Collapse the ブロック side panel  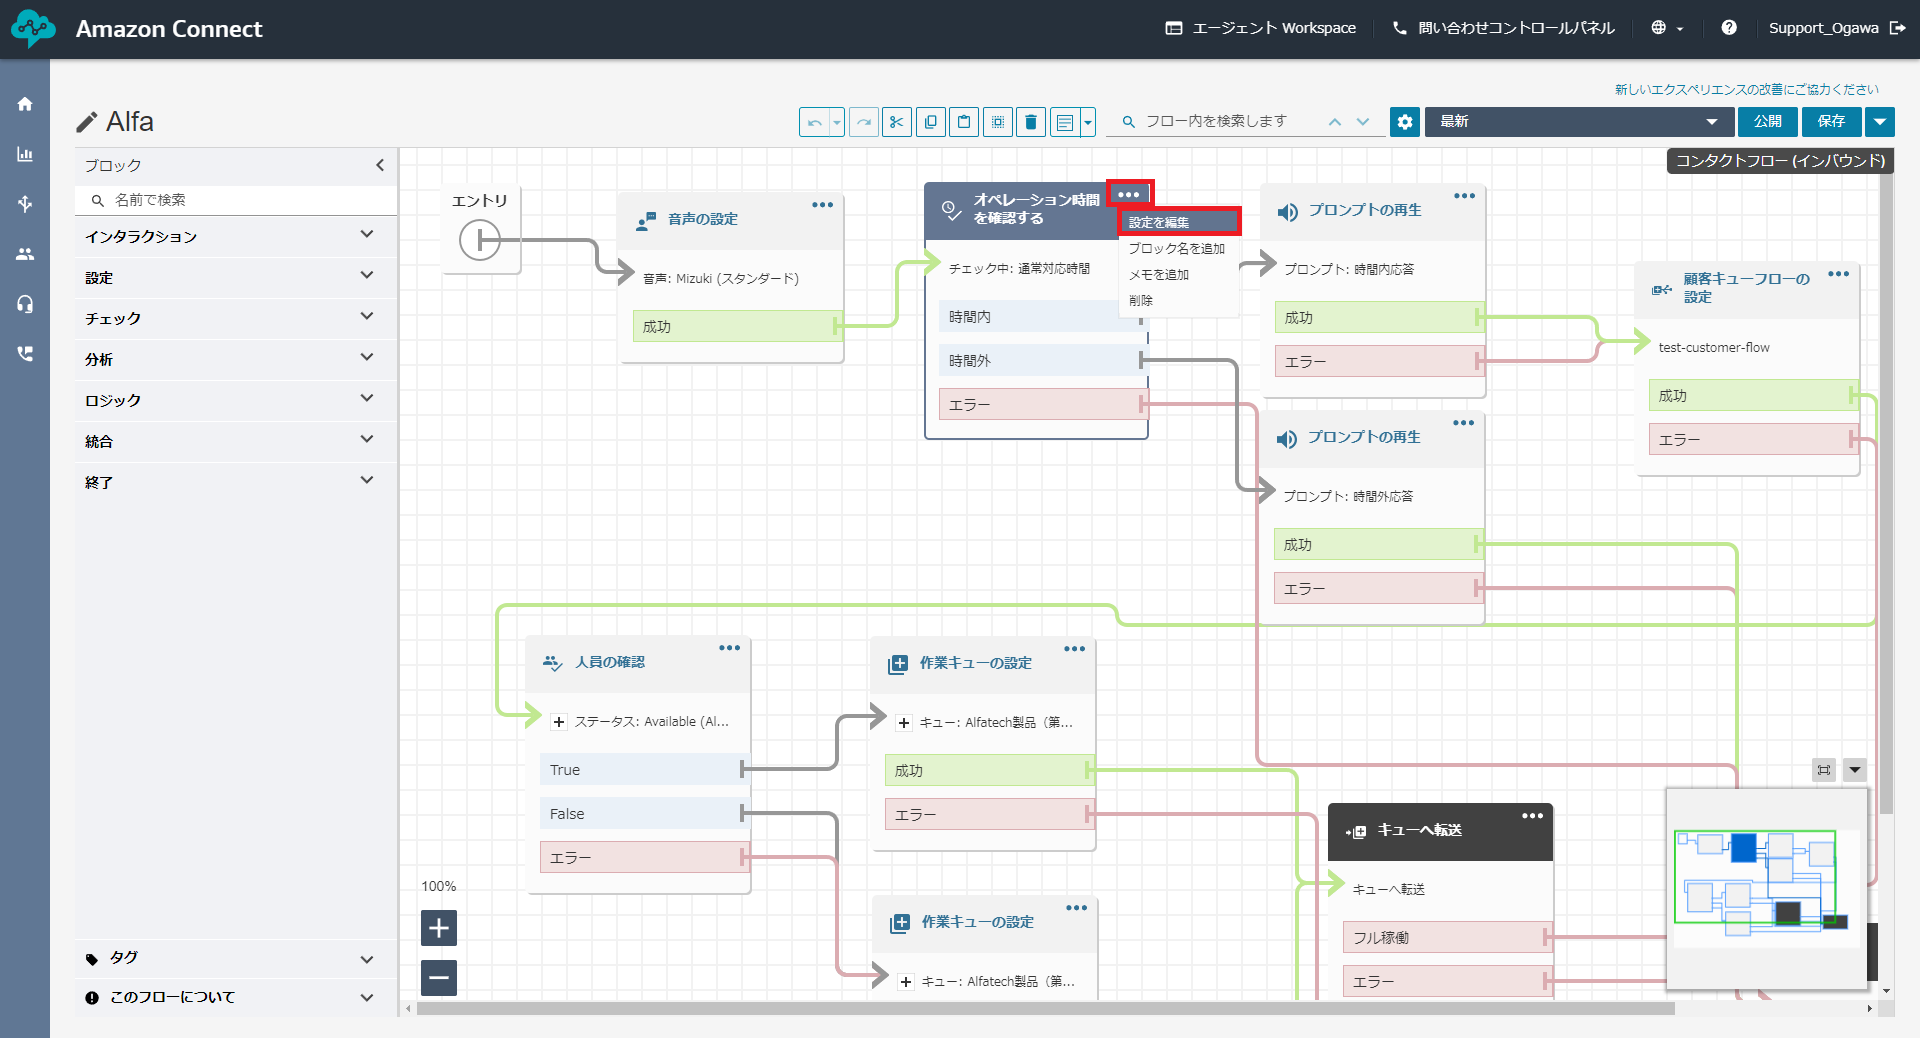coord(380,165)
